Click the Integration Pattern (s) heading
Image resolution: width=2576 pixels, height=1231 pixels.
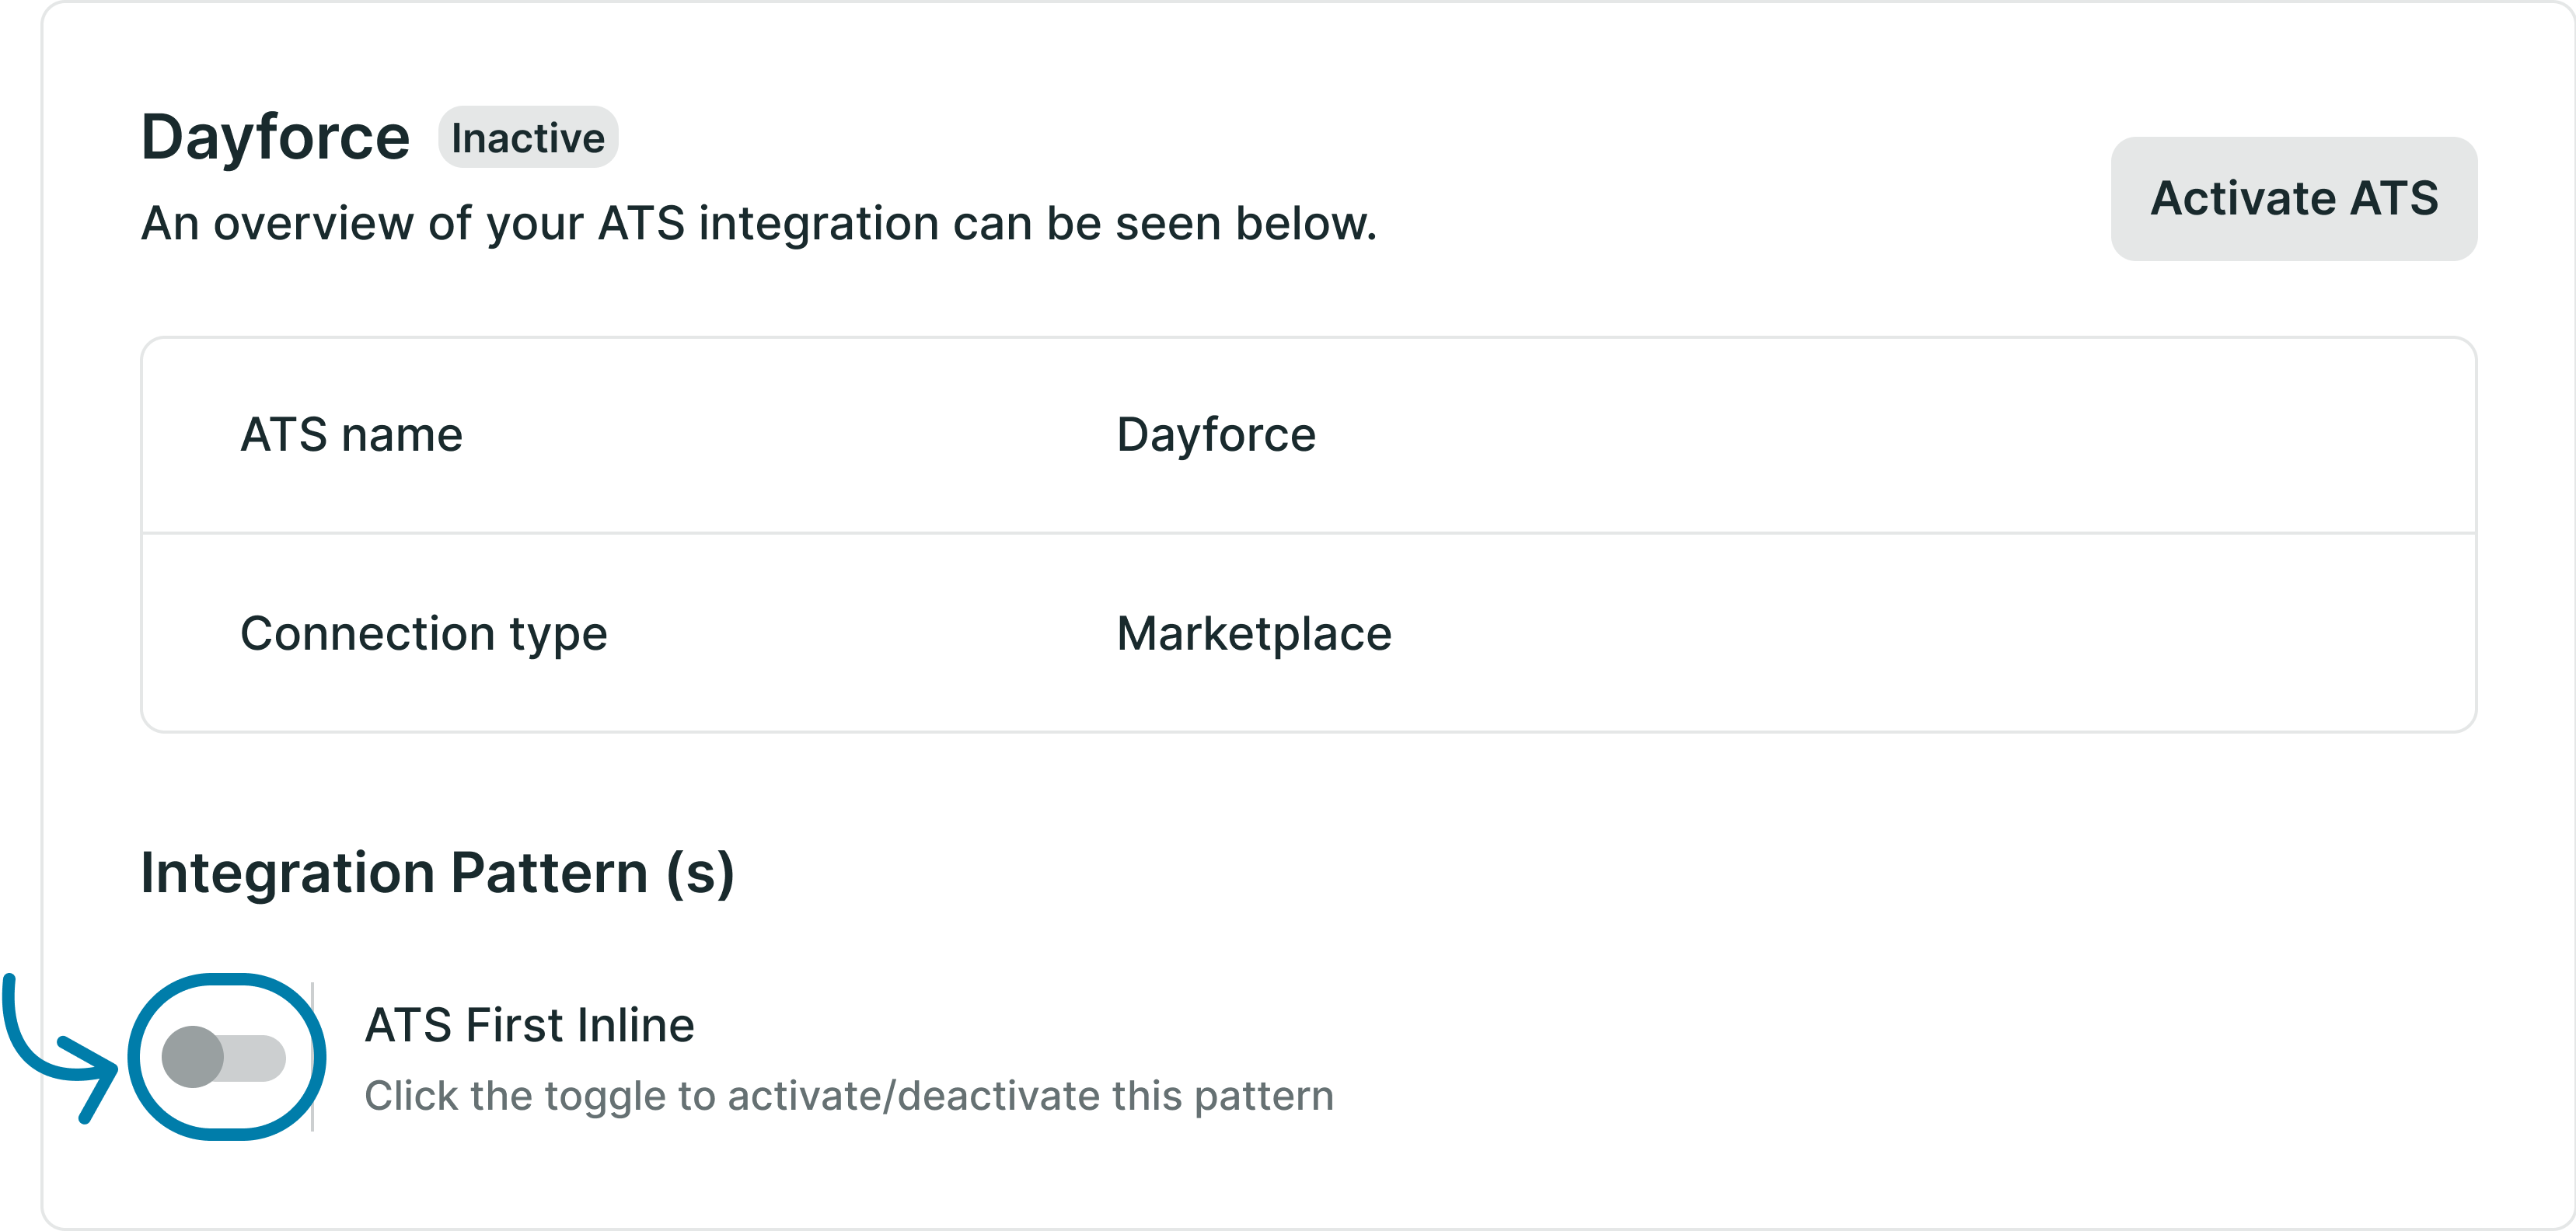tap(438, 873)
